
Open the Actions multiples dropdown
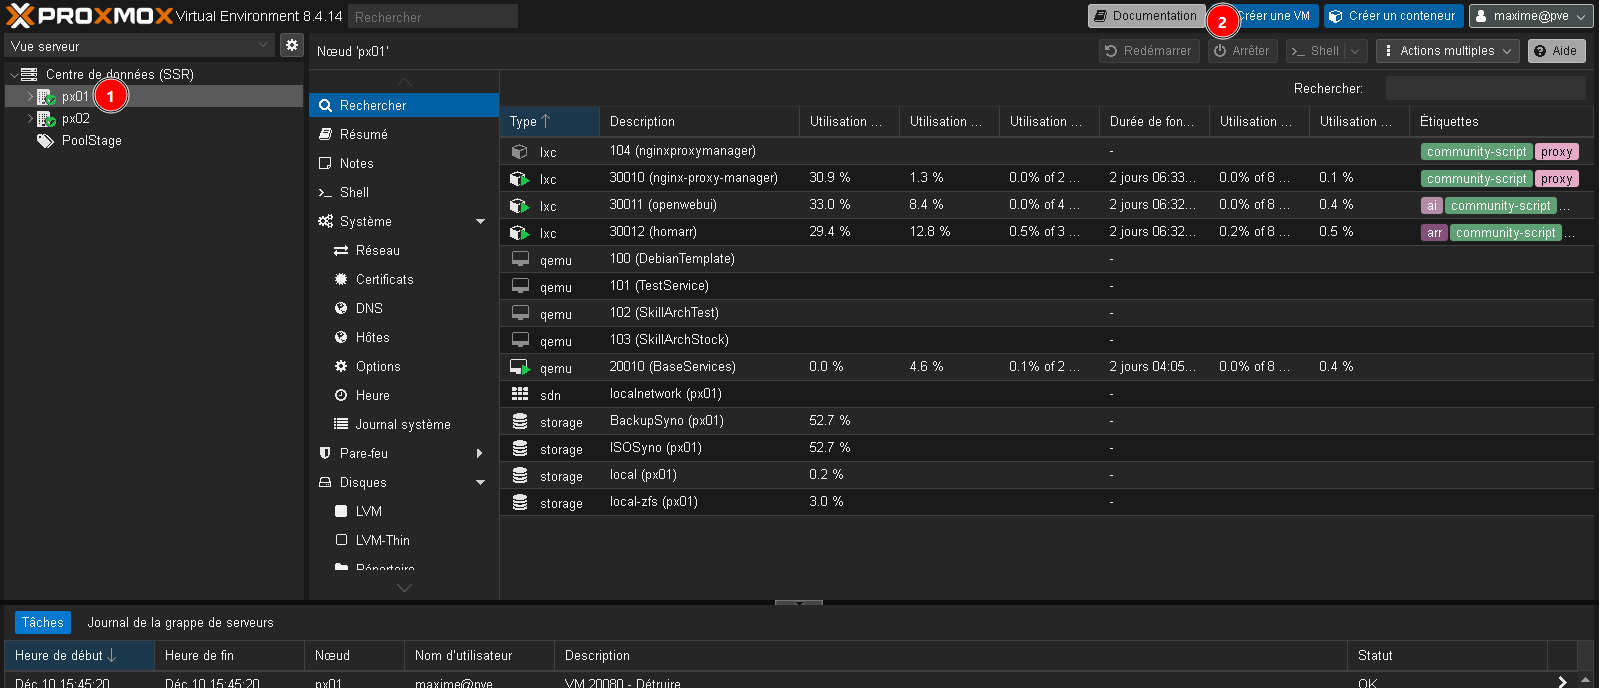(x=1447, y=51)
